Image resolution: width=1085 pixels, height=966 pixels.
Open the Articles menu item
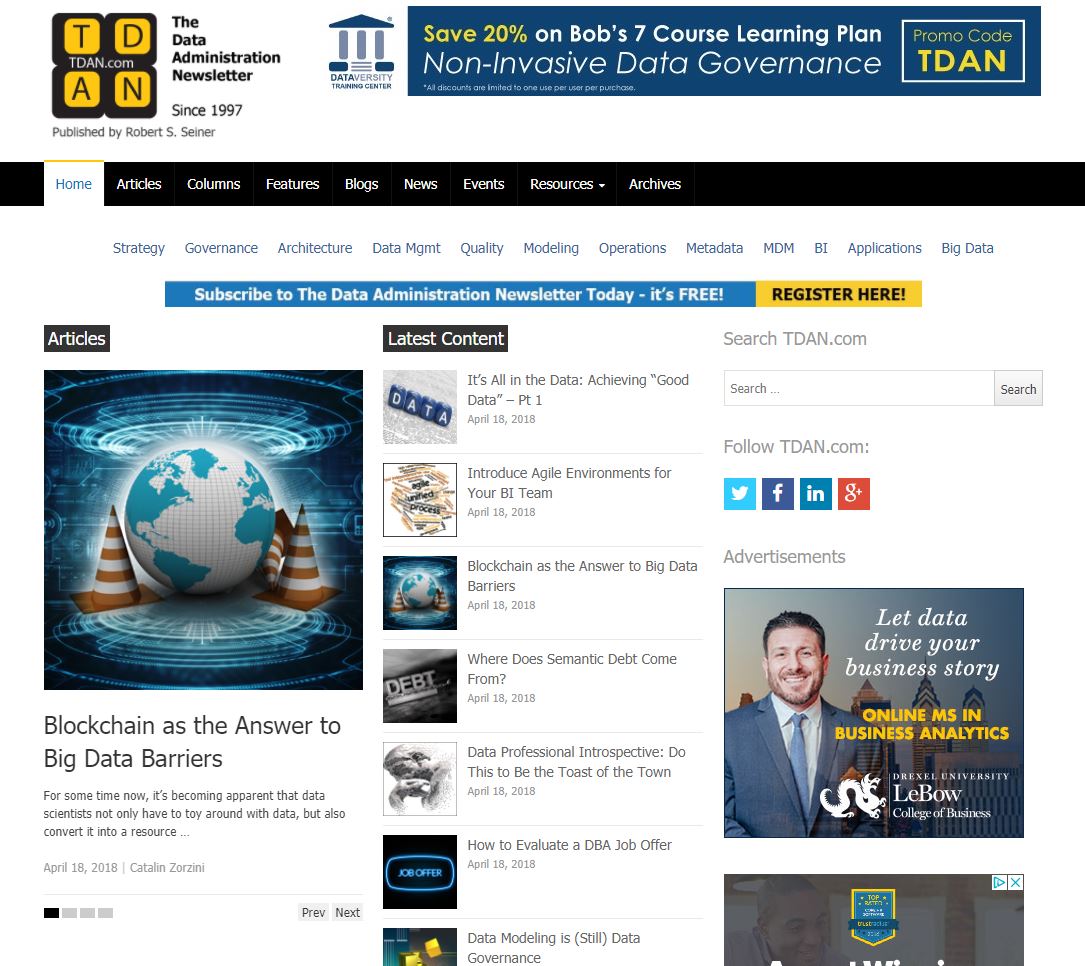[x=138, y=184]
